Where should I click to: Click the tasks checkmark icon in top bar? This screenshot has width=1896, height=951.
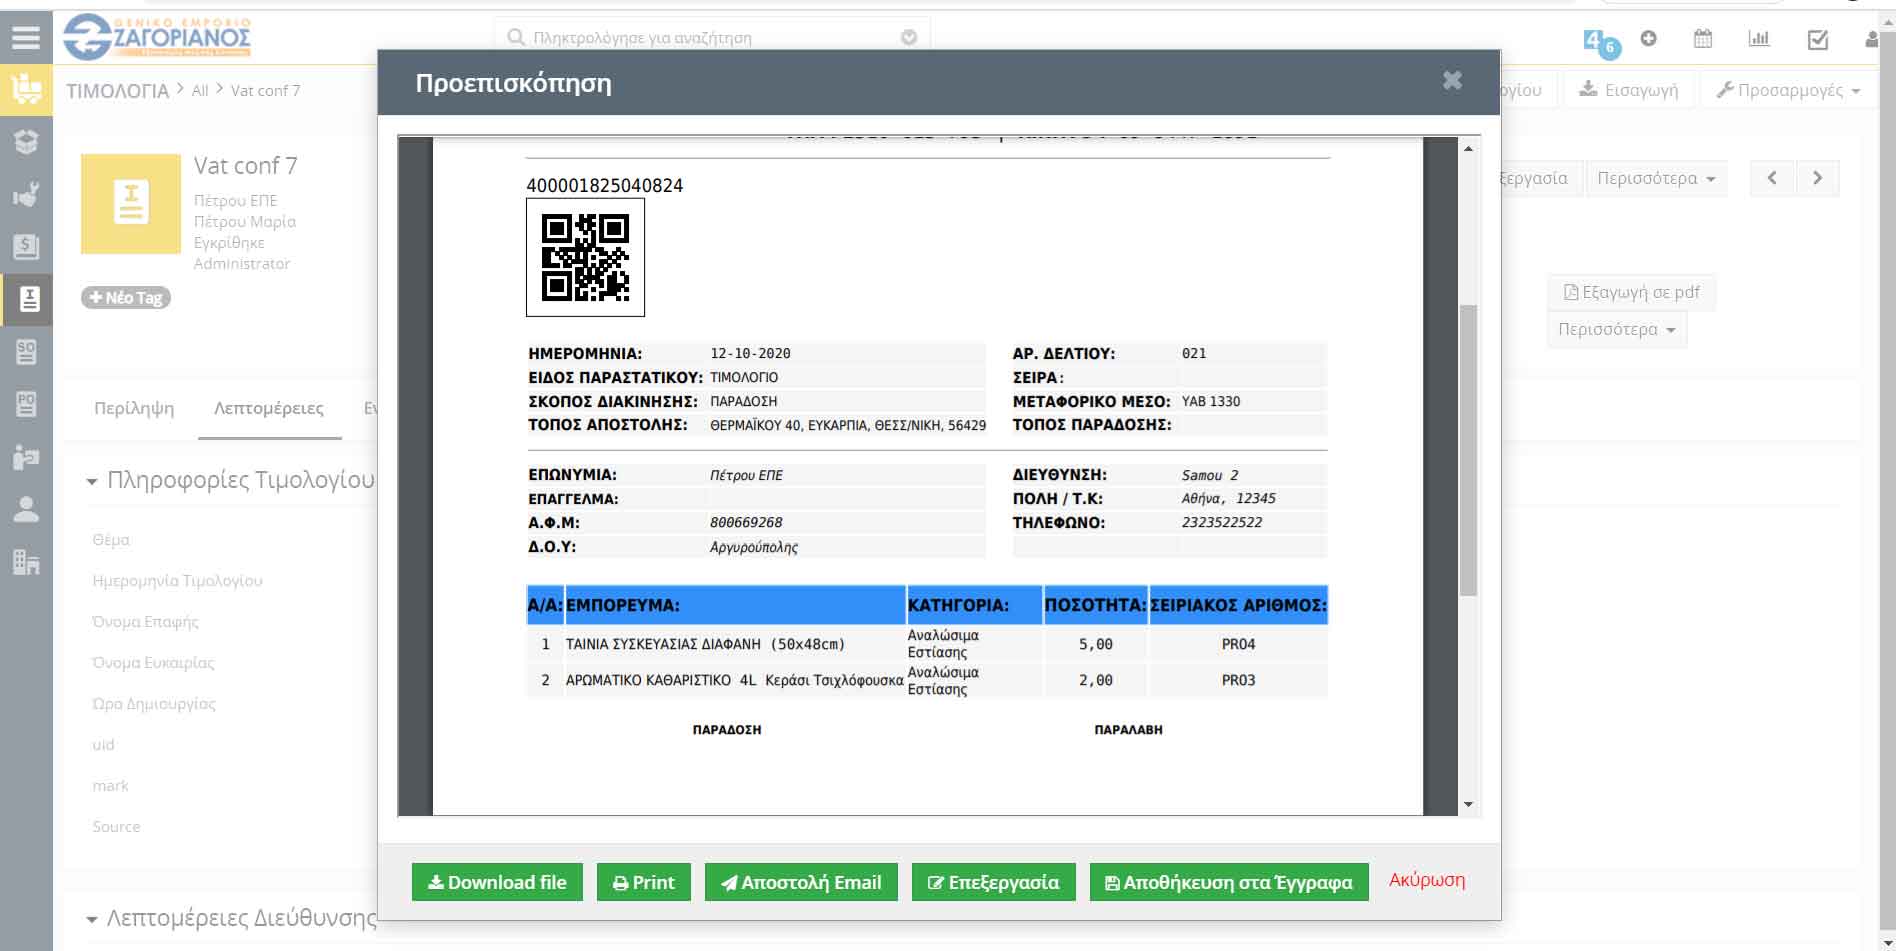click(x=1818, y=39)
